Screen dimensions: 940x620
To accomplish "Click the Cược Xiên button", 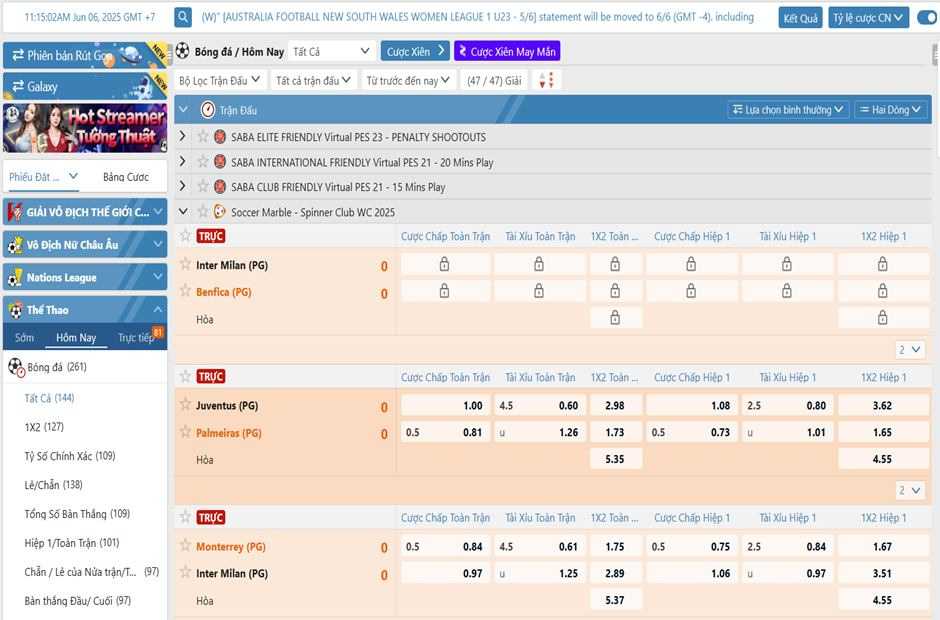I will (x=415, y=52).
